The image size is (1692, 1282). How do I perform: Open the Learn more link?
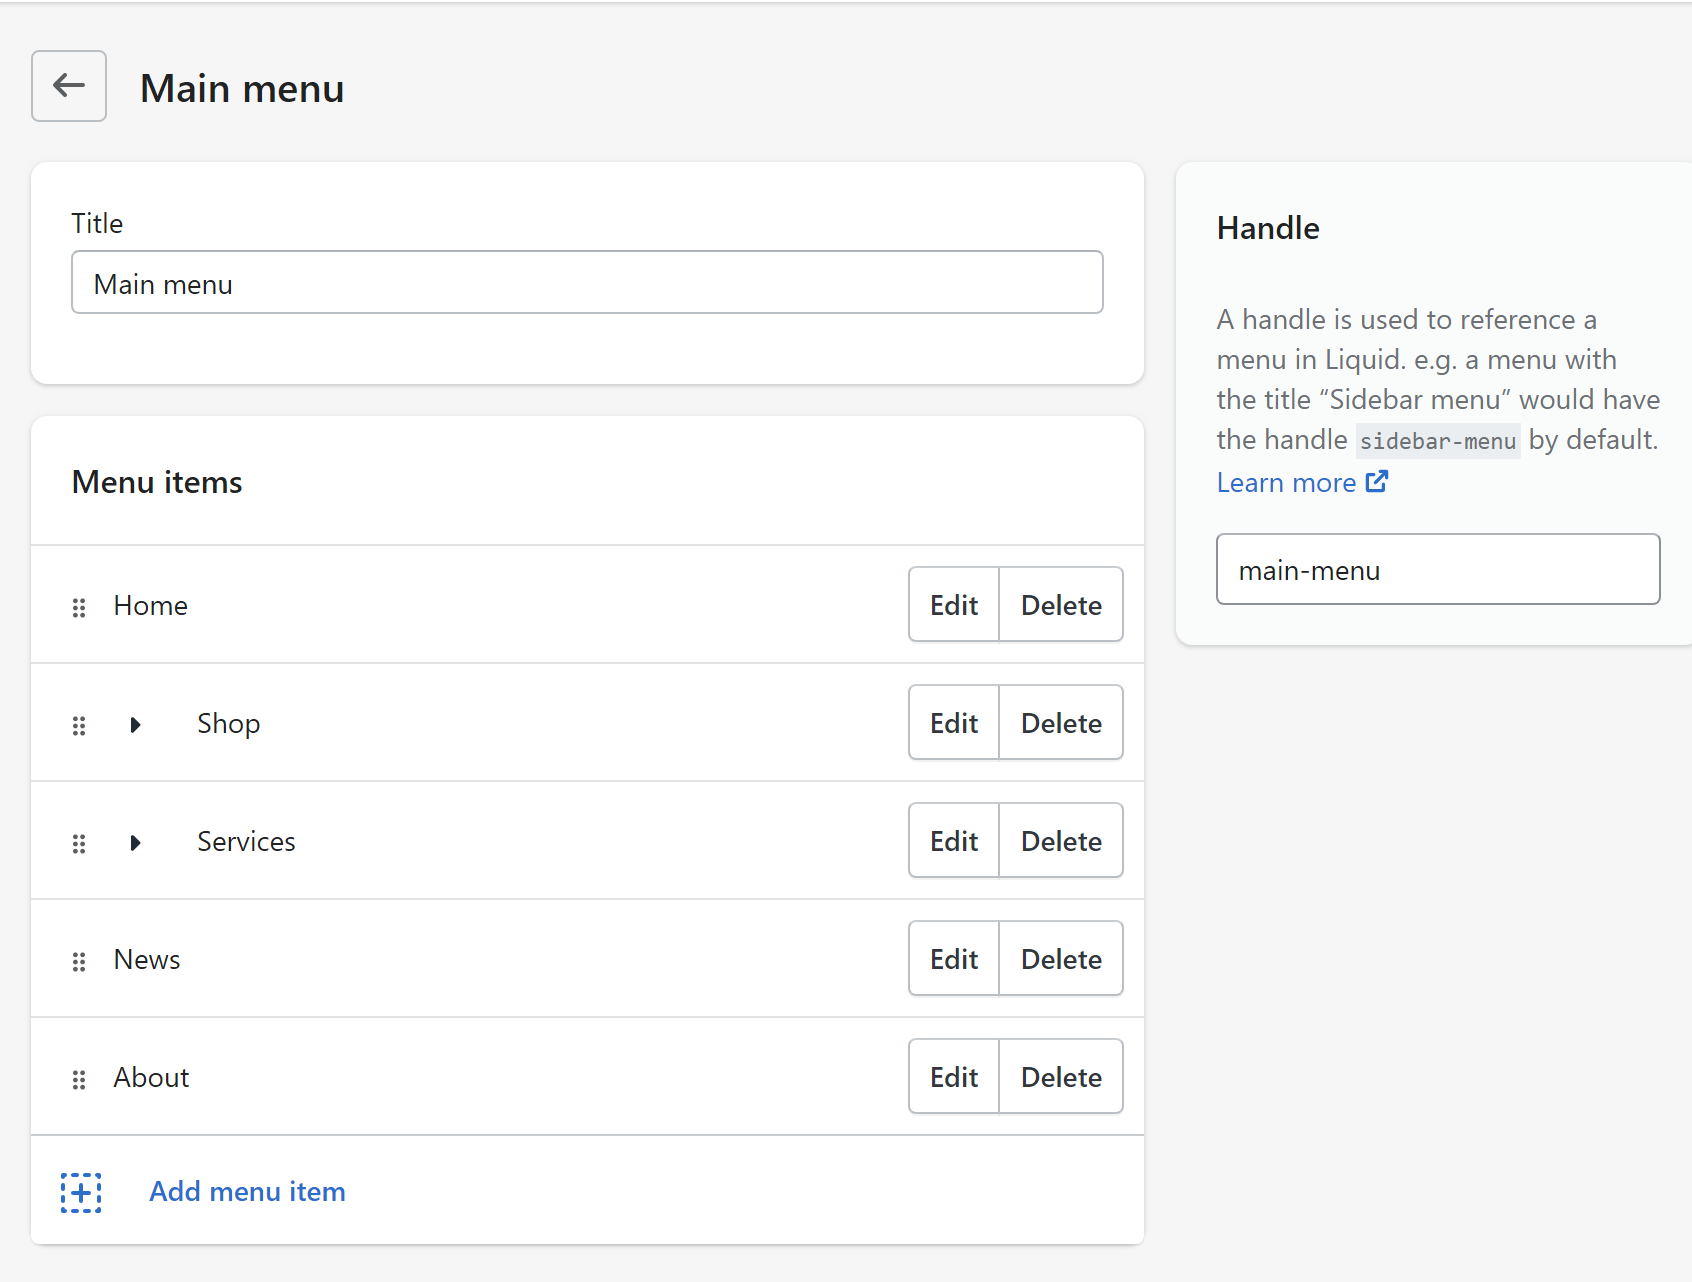[x=1286, y=483]
